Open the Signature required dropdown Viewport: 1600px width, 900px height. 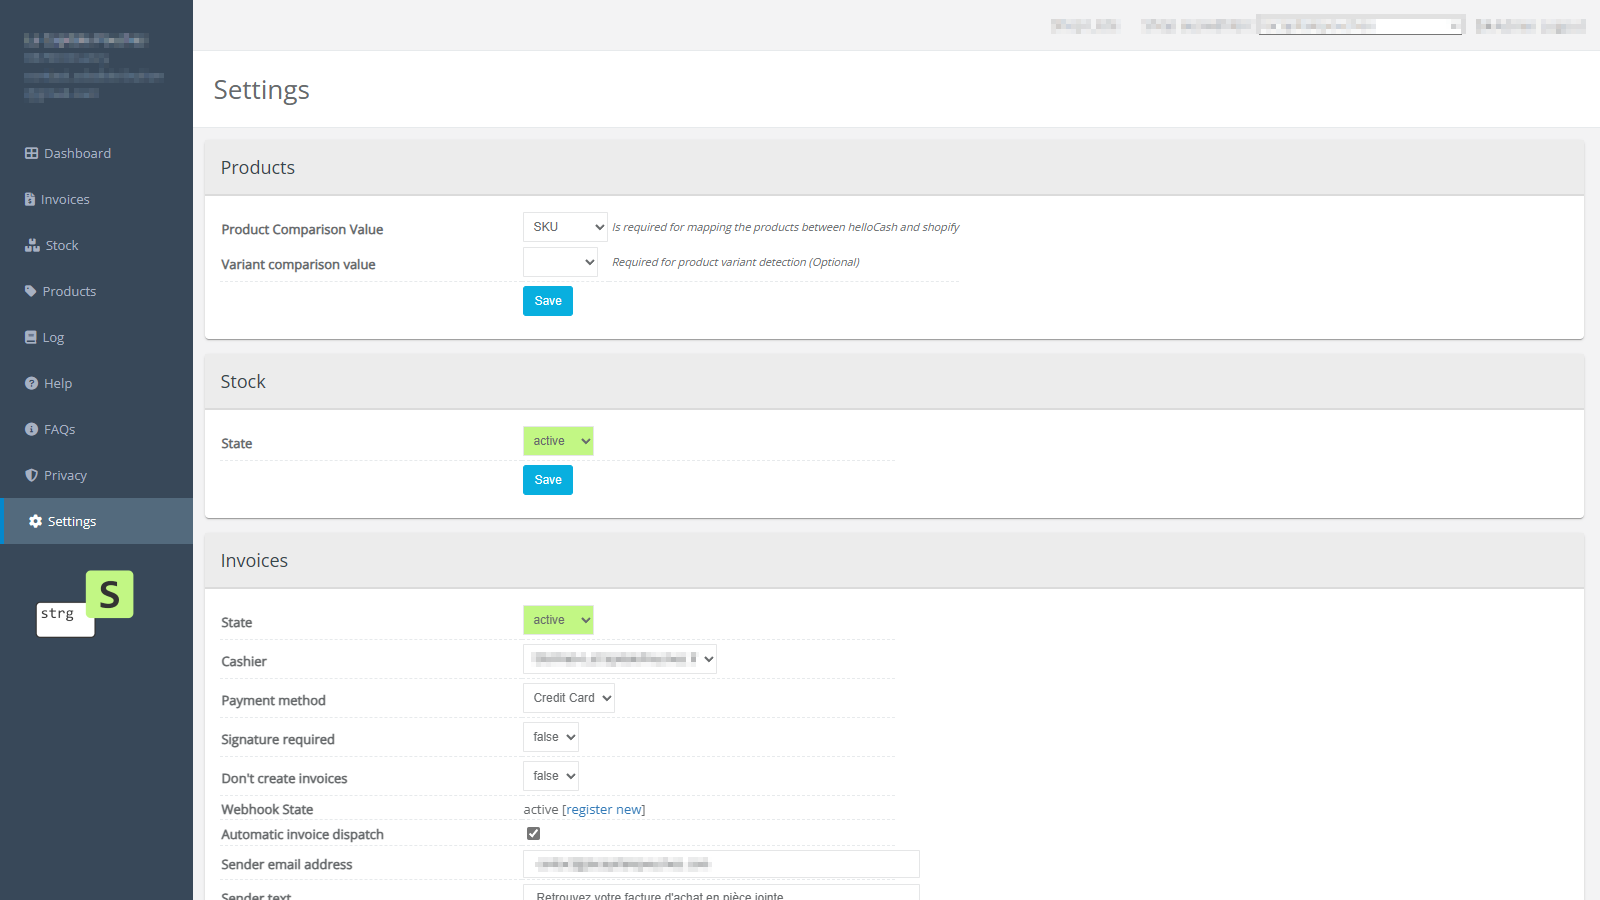point(550,736)
